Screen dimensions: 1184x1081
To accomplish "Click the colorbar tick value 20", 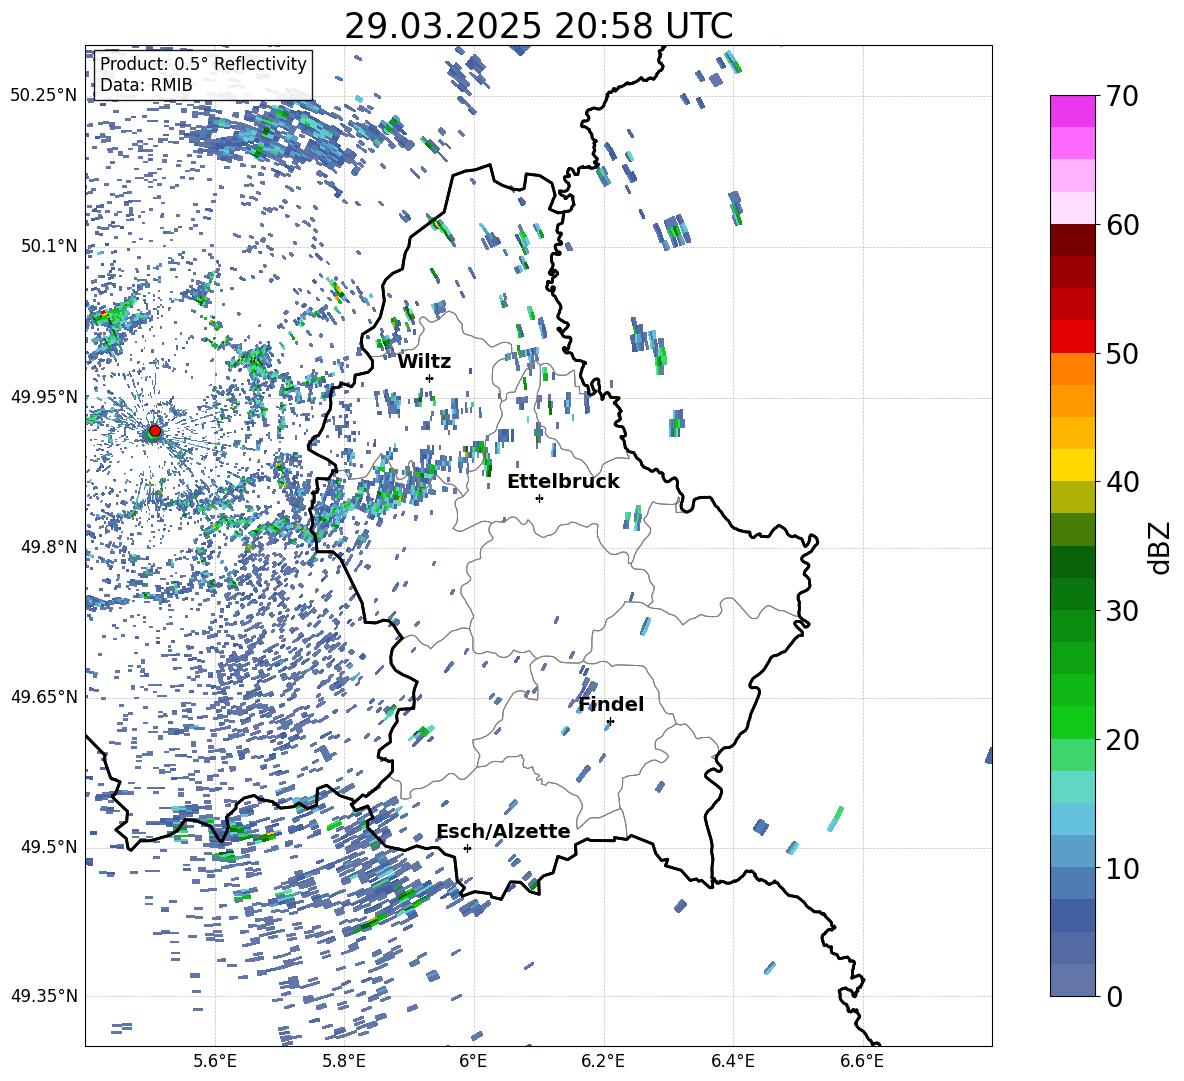I will pyautogui.click(x=1122, y=740).
